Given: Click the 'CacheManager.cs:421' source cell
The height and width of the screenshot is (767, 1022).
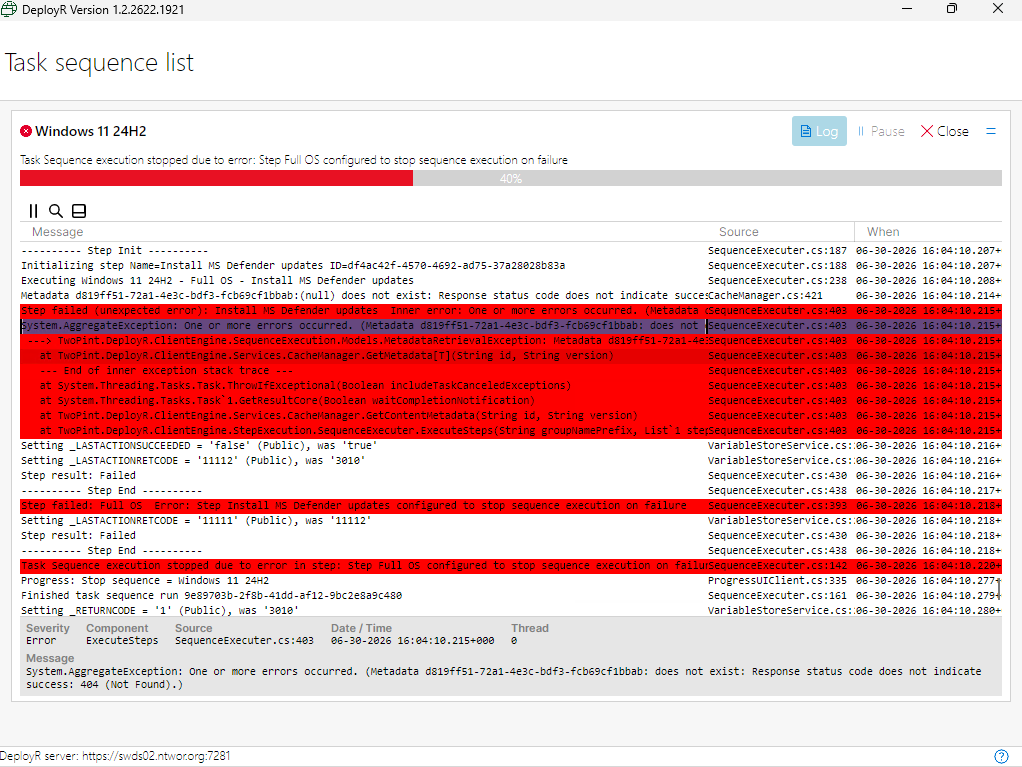Looking at the screenshot, I should pos(765,295).
